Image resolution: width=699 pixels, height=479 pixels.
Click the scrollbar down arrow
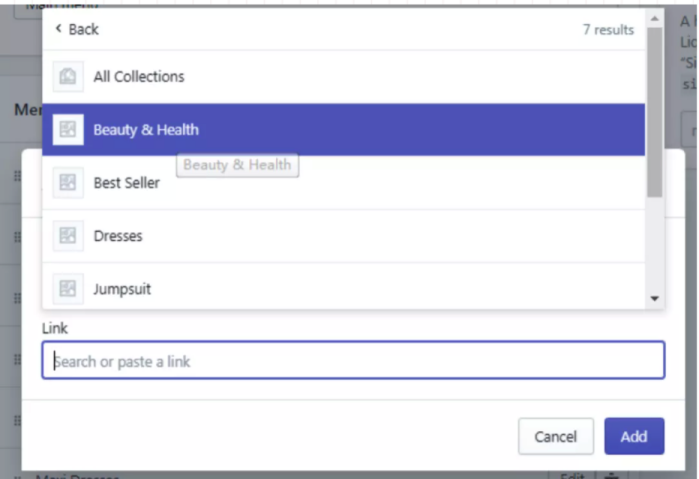(655, 298)
